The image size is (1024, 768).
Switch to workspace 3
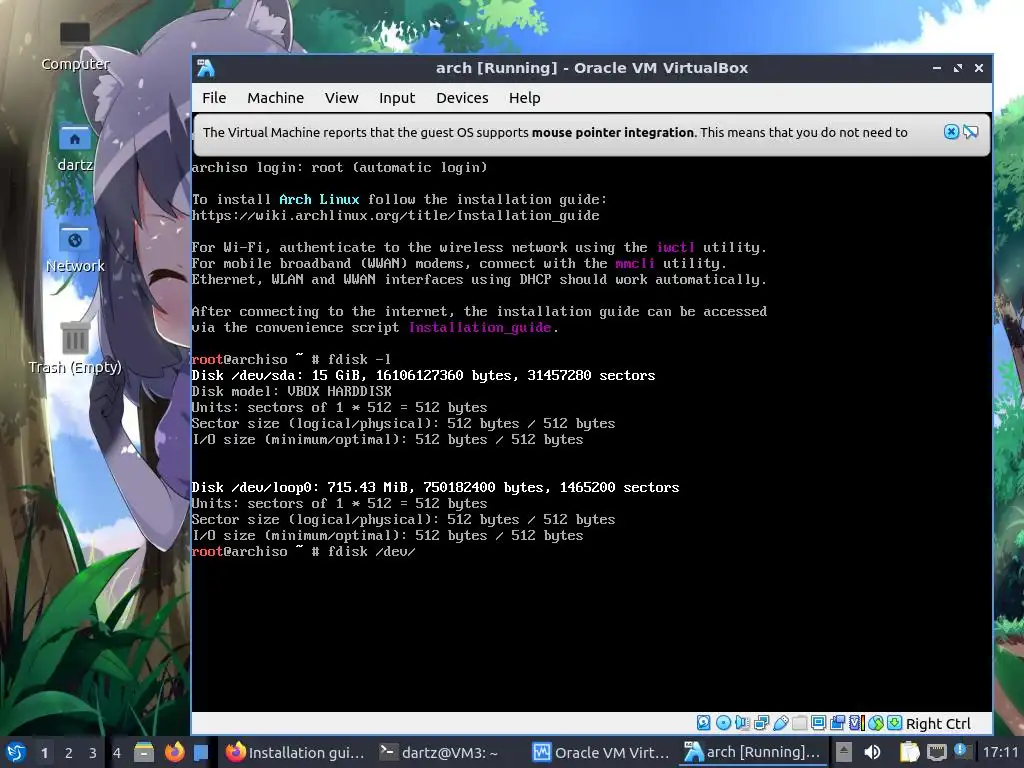(x=93, y=753)
